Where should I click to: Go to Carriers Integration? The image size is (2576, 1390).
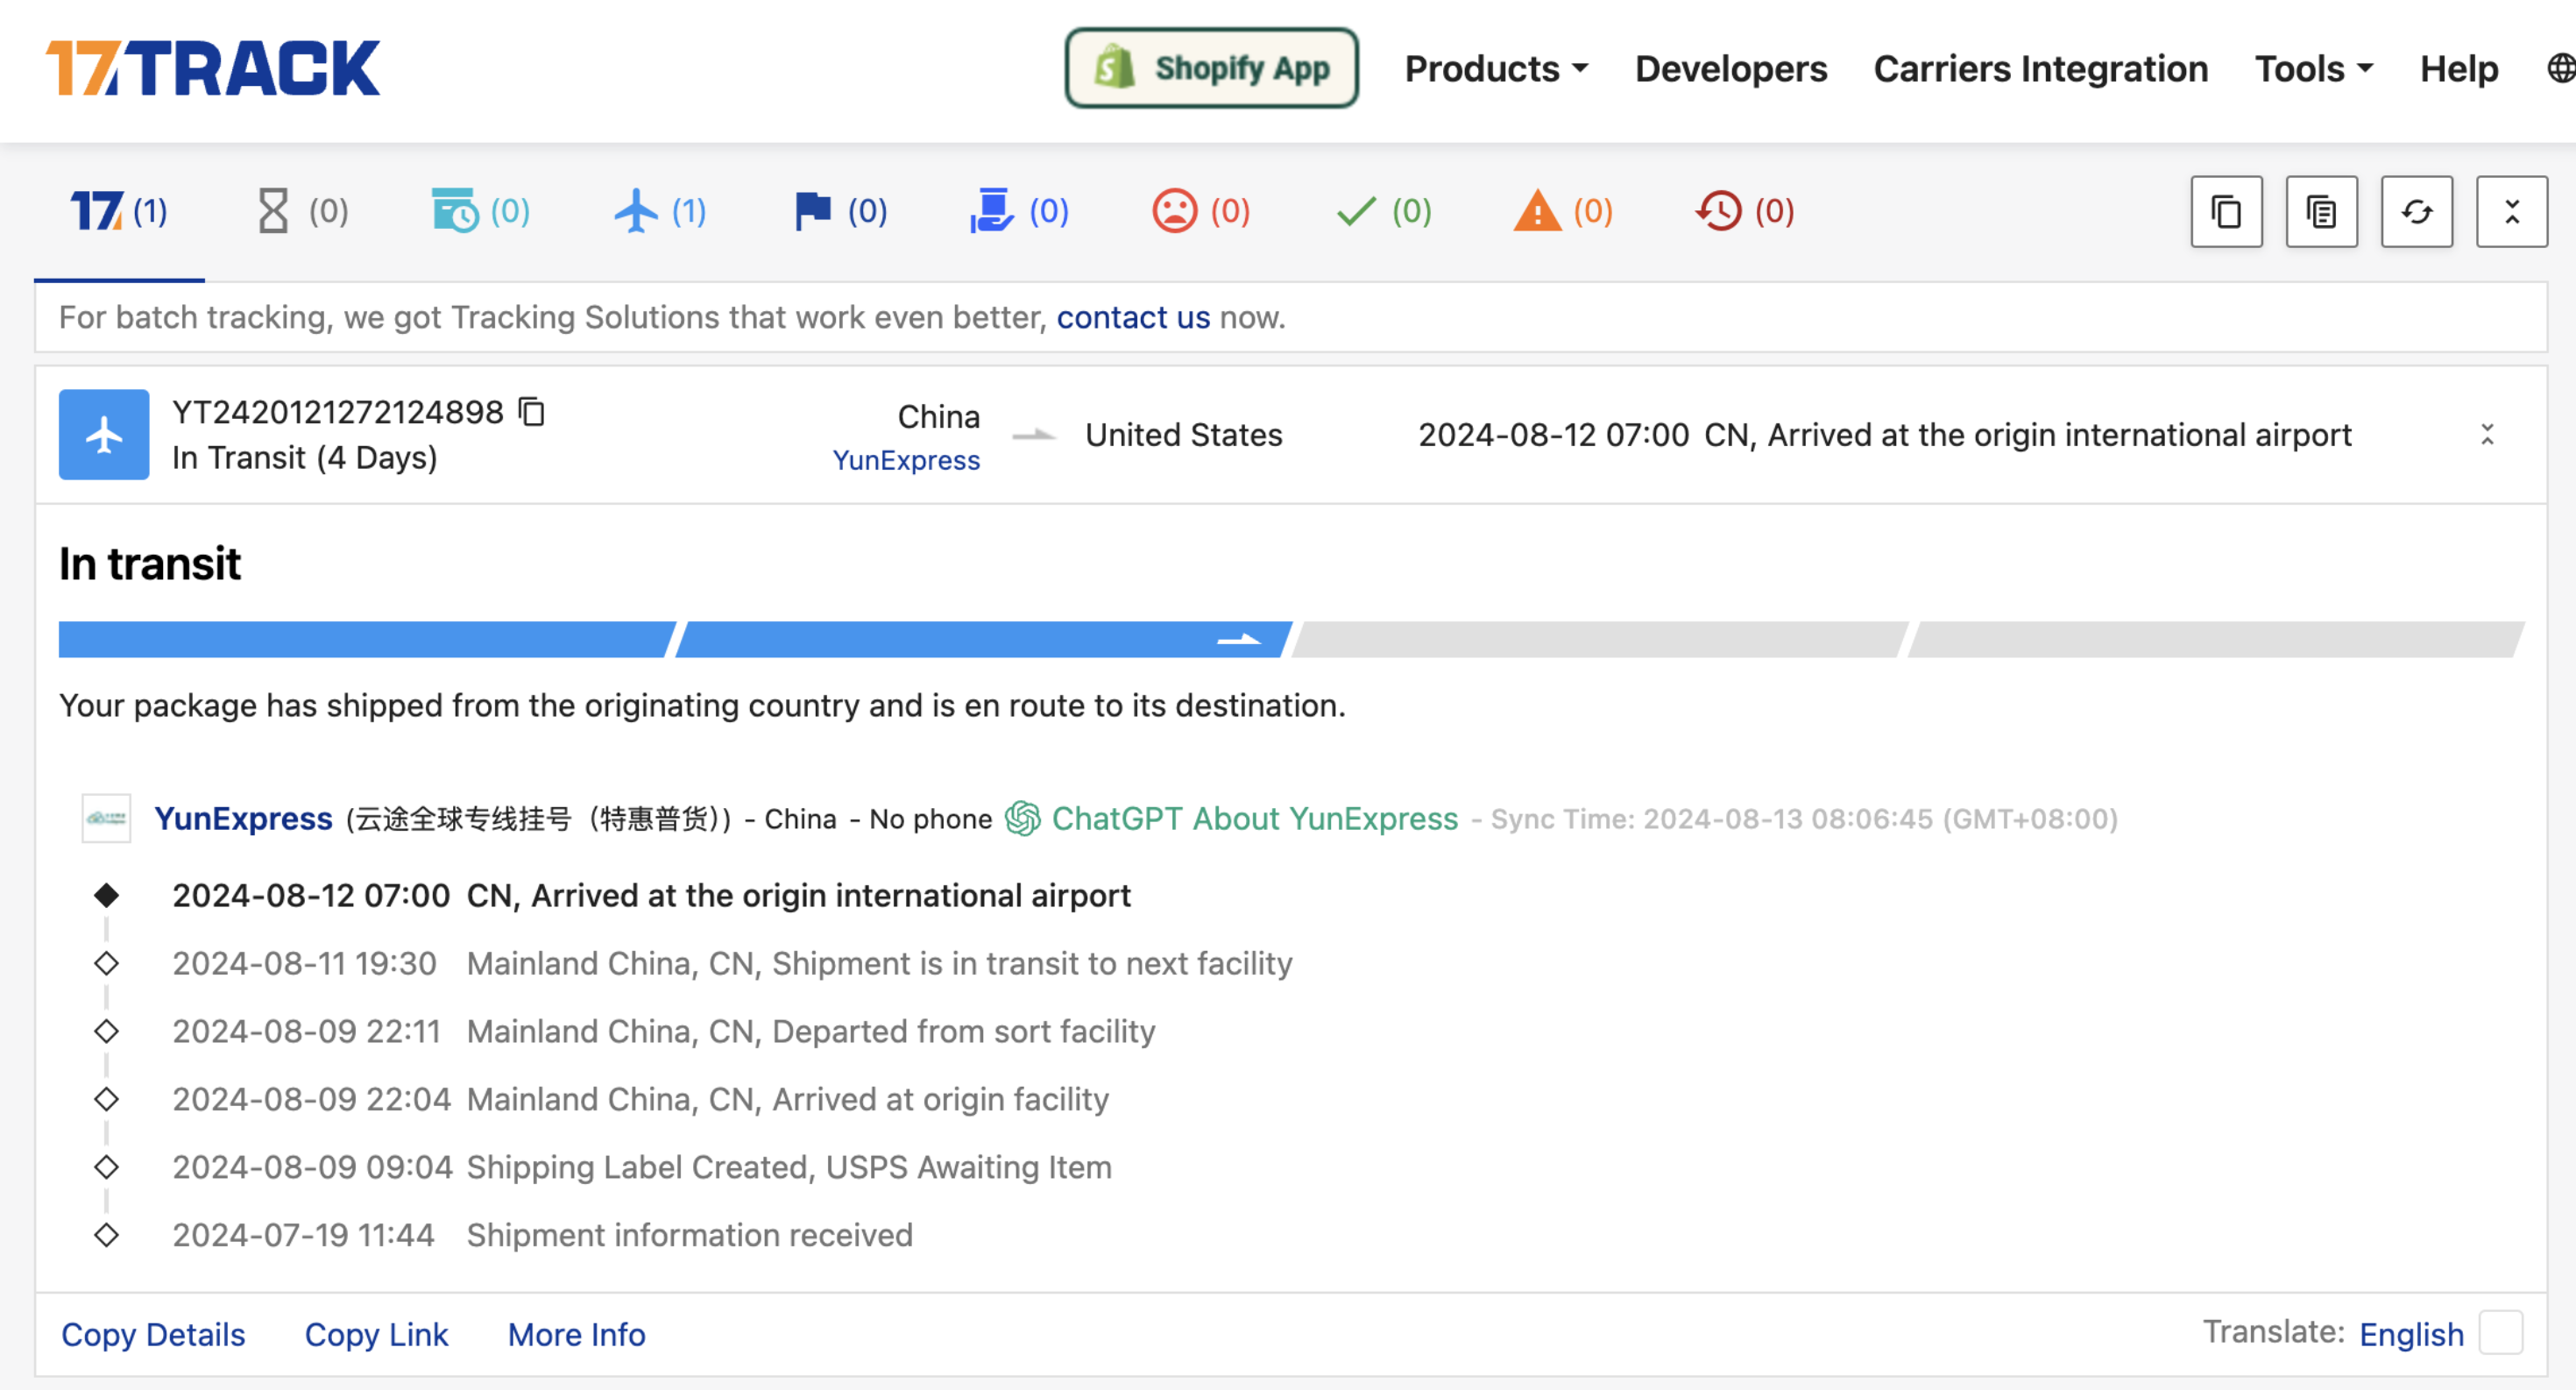coord(2041,69)
